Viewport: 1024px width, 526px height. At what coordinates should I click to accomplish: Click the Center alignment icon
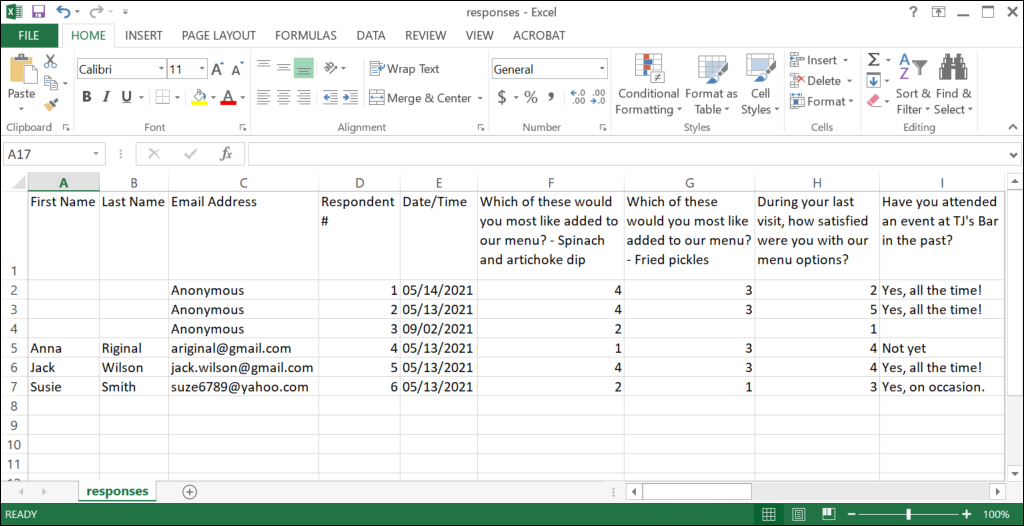(283, 97)
